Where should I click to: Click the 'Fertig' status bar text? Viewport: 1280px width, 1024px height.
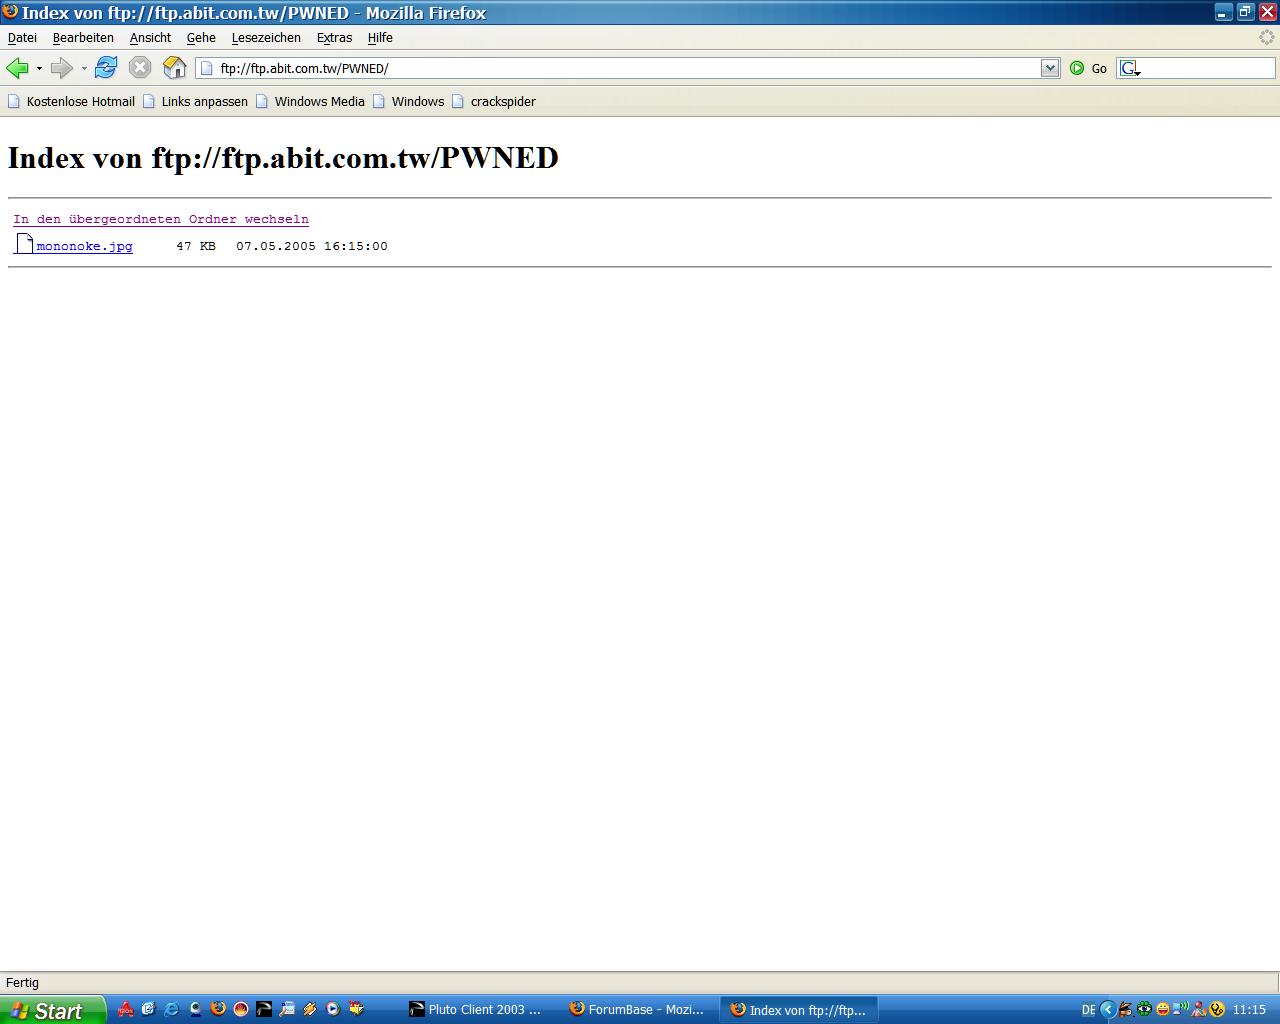click(x=22, y=983)
